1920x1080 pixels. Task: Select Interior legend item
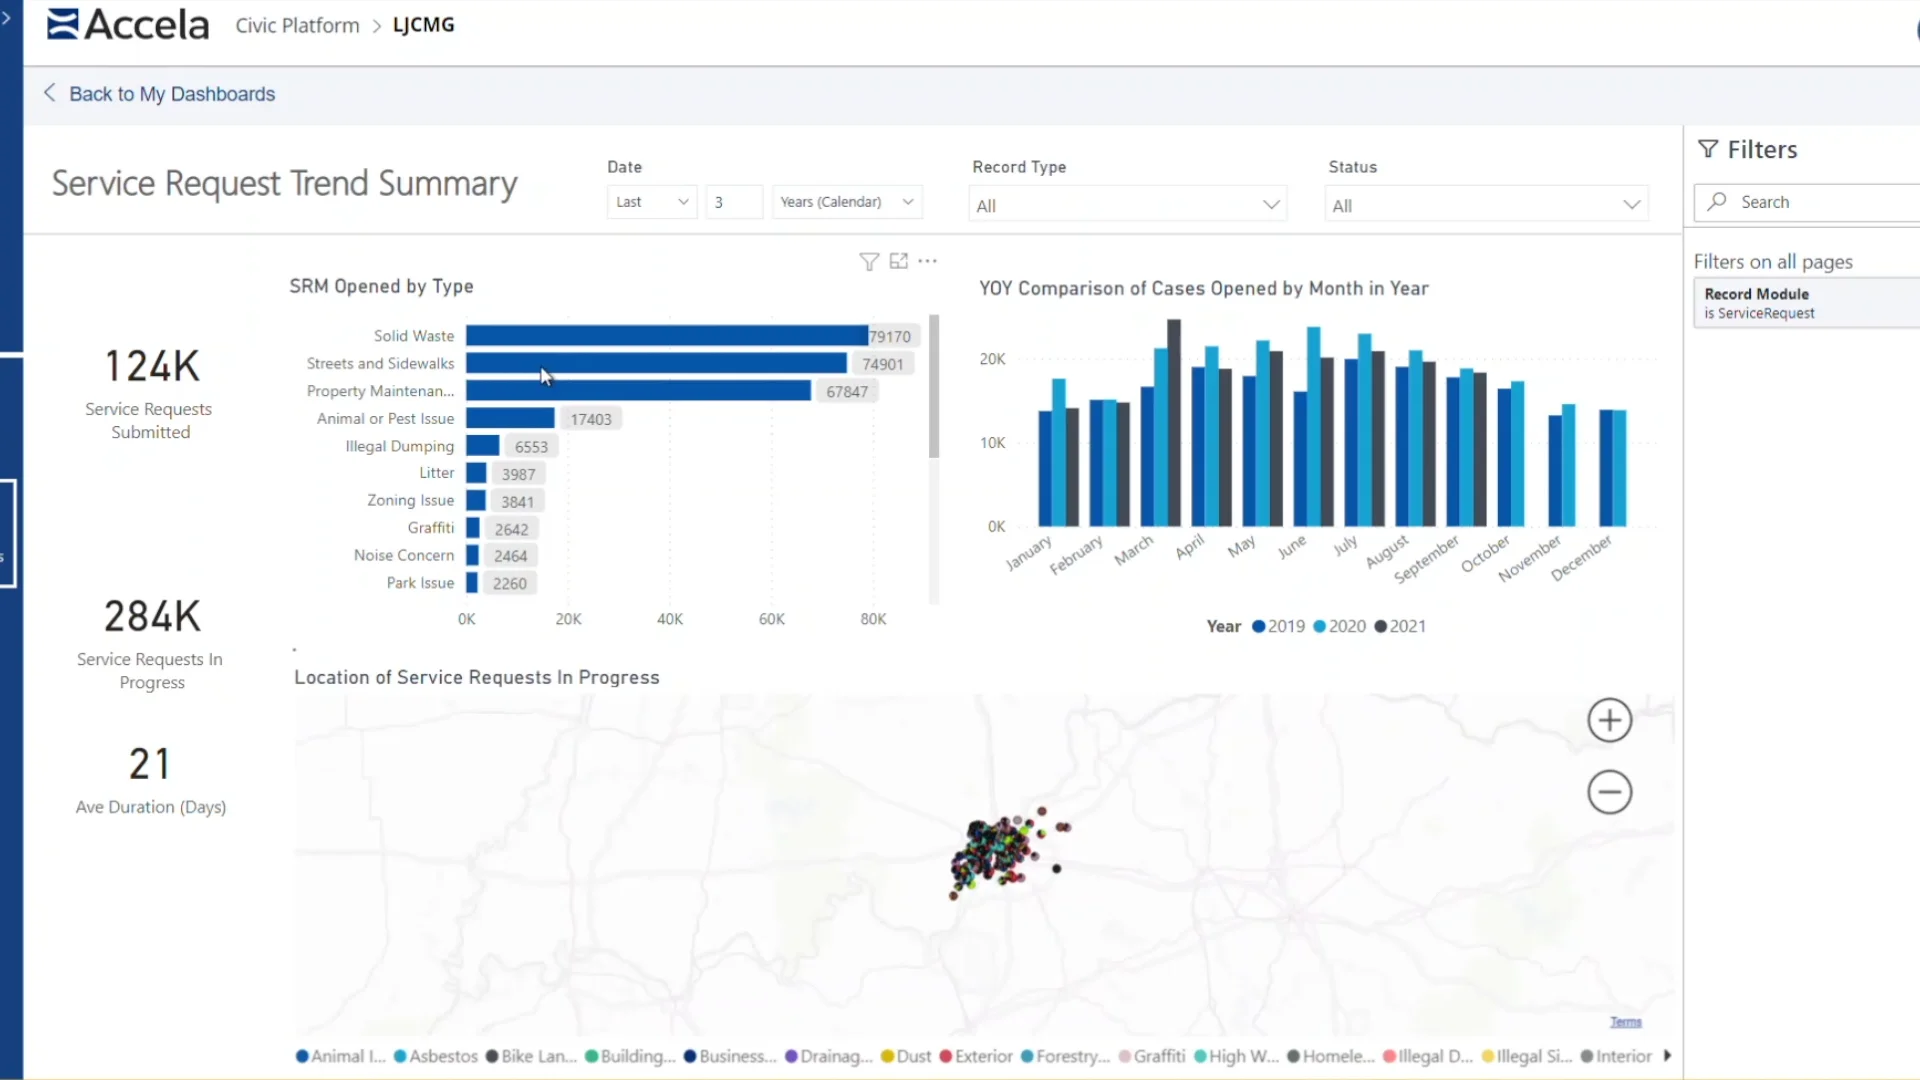1616,1056
